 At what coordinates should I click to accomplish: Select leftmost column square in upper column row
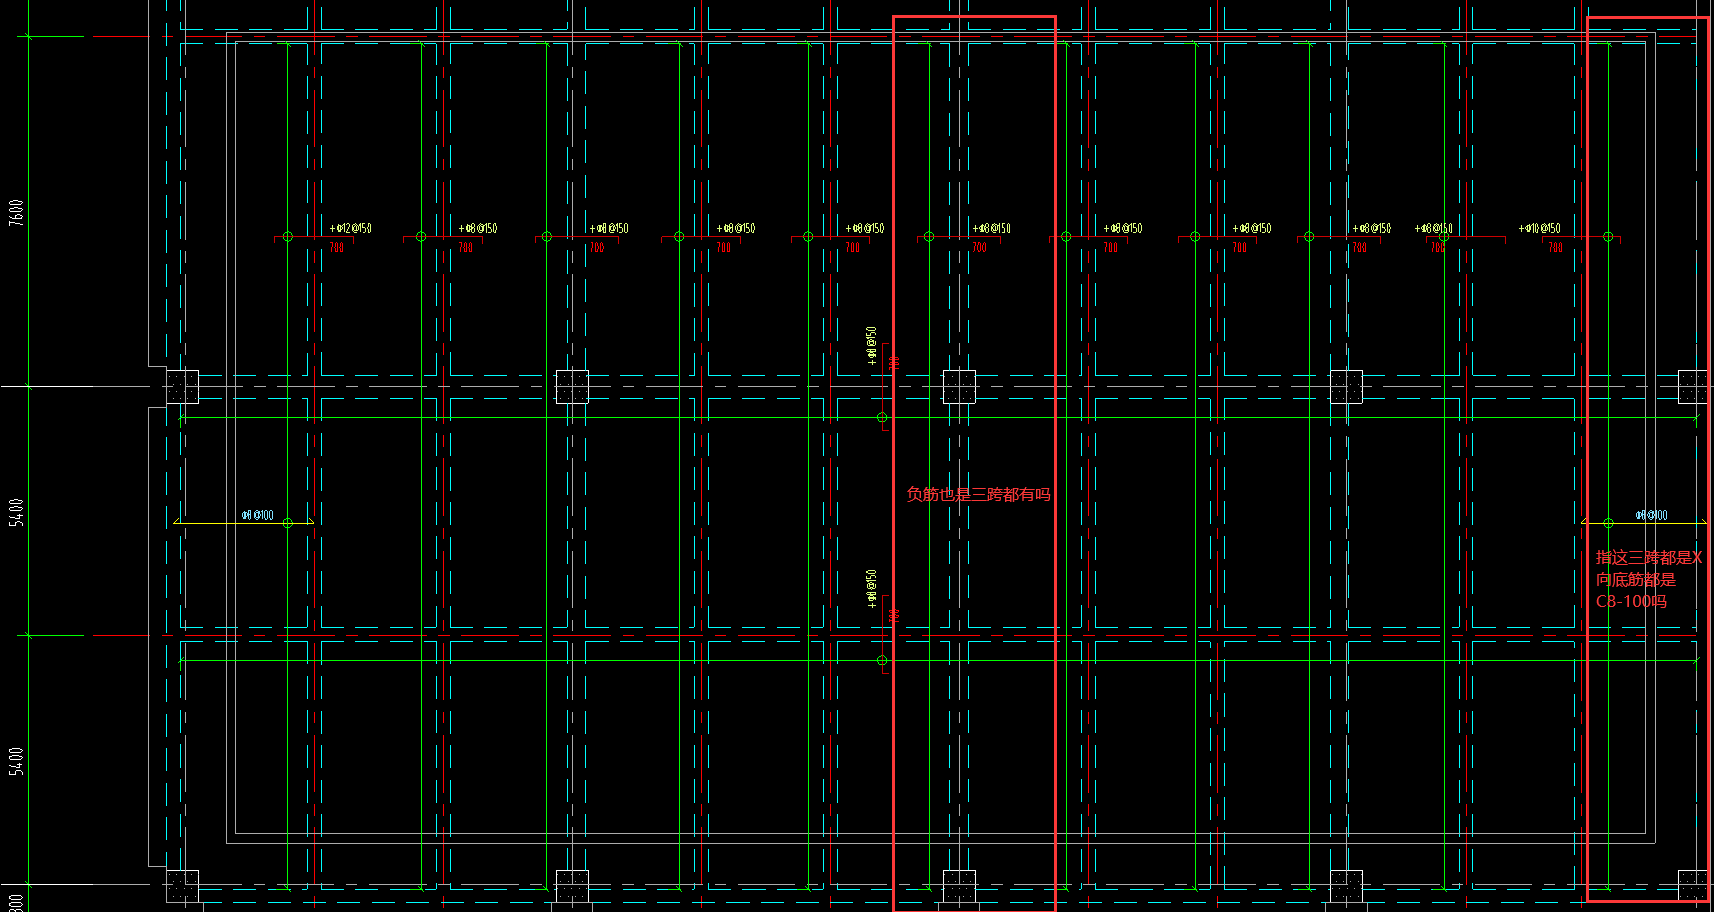pos(182,386)
